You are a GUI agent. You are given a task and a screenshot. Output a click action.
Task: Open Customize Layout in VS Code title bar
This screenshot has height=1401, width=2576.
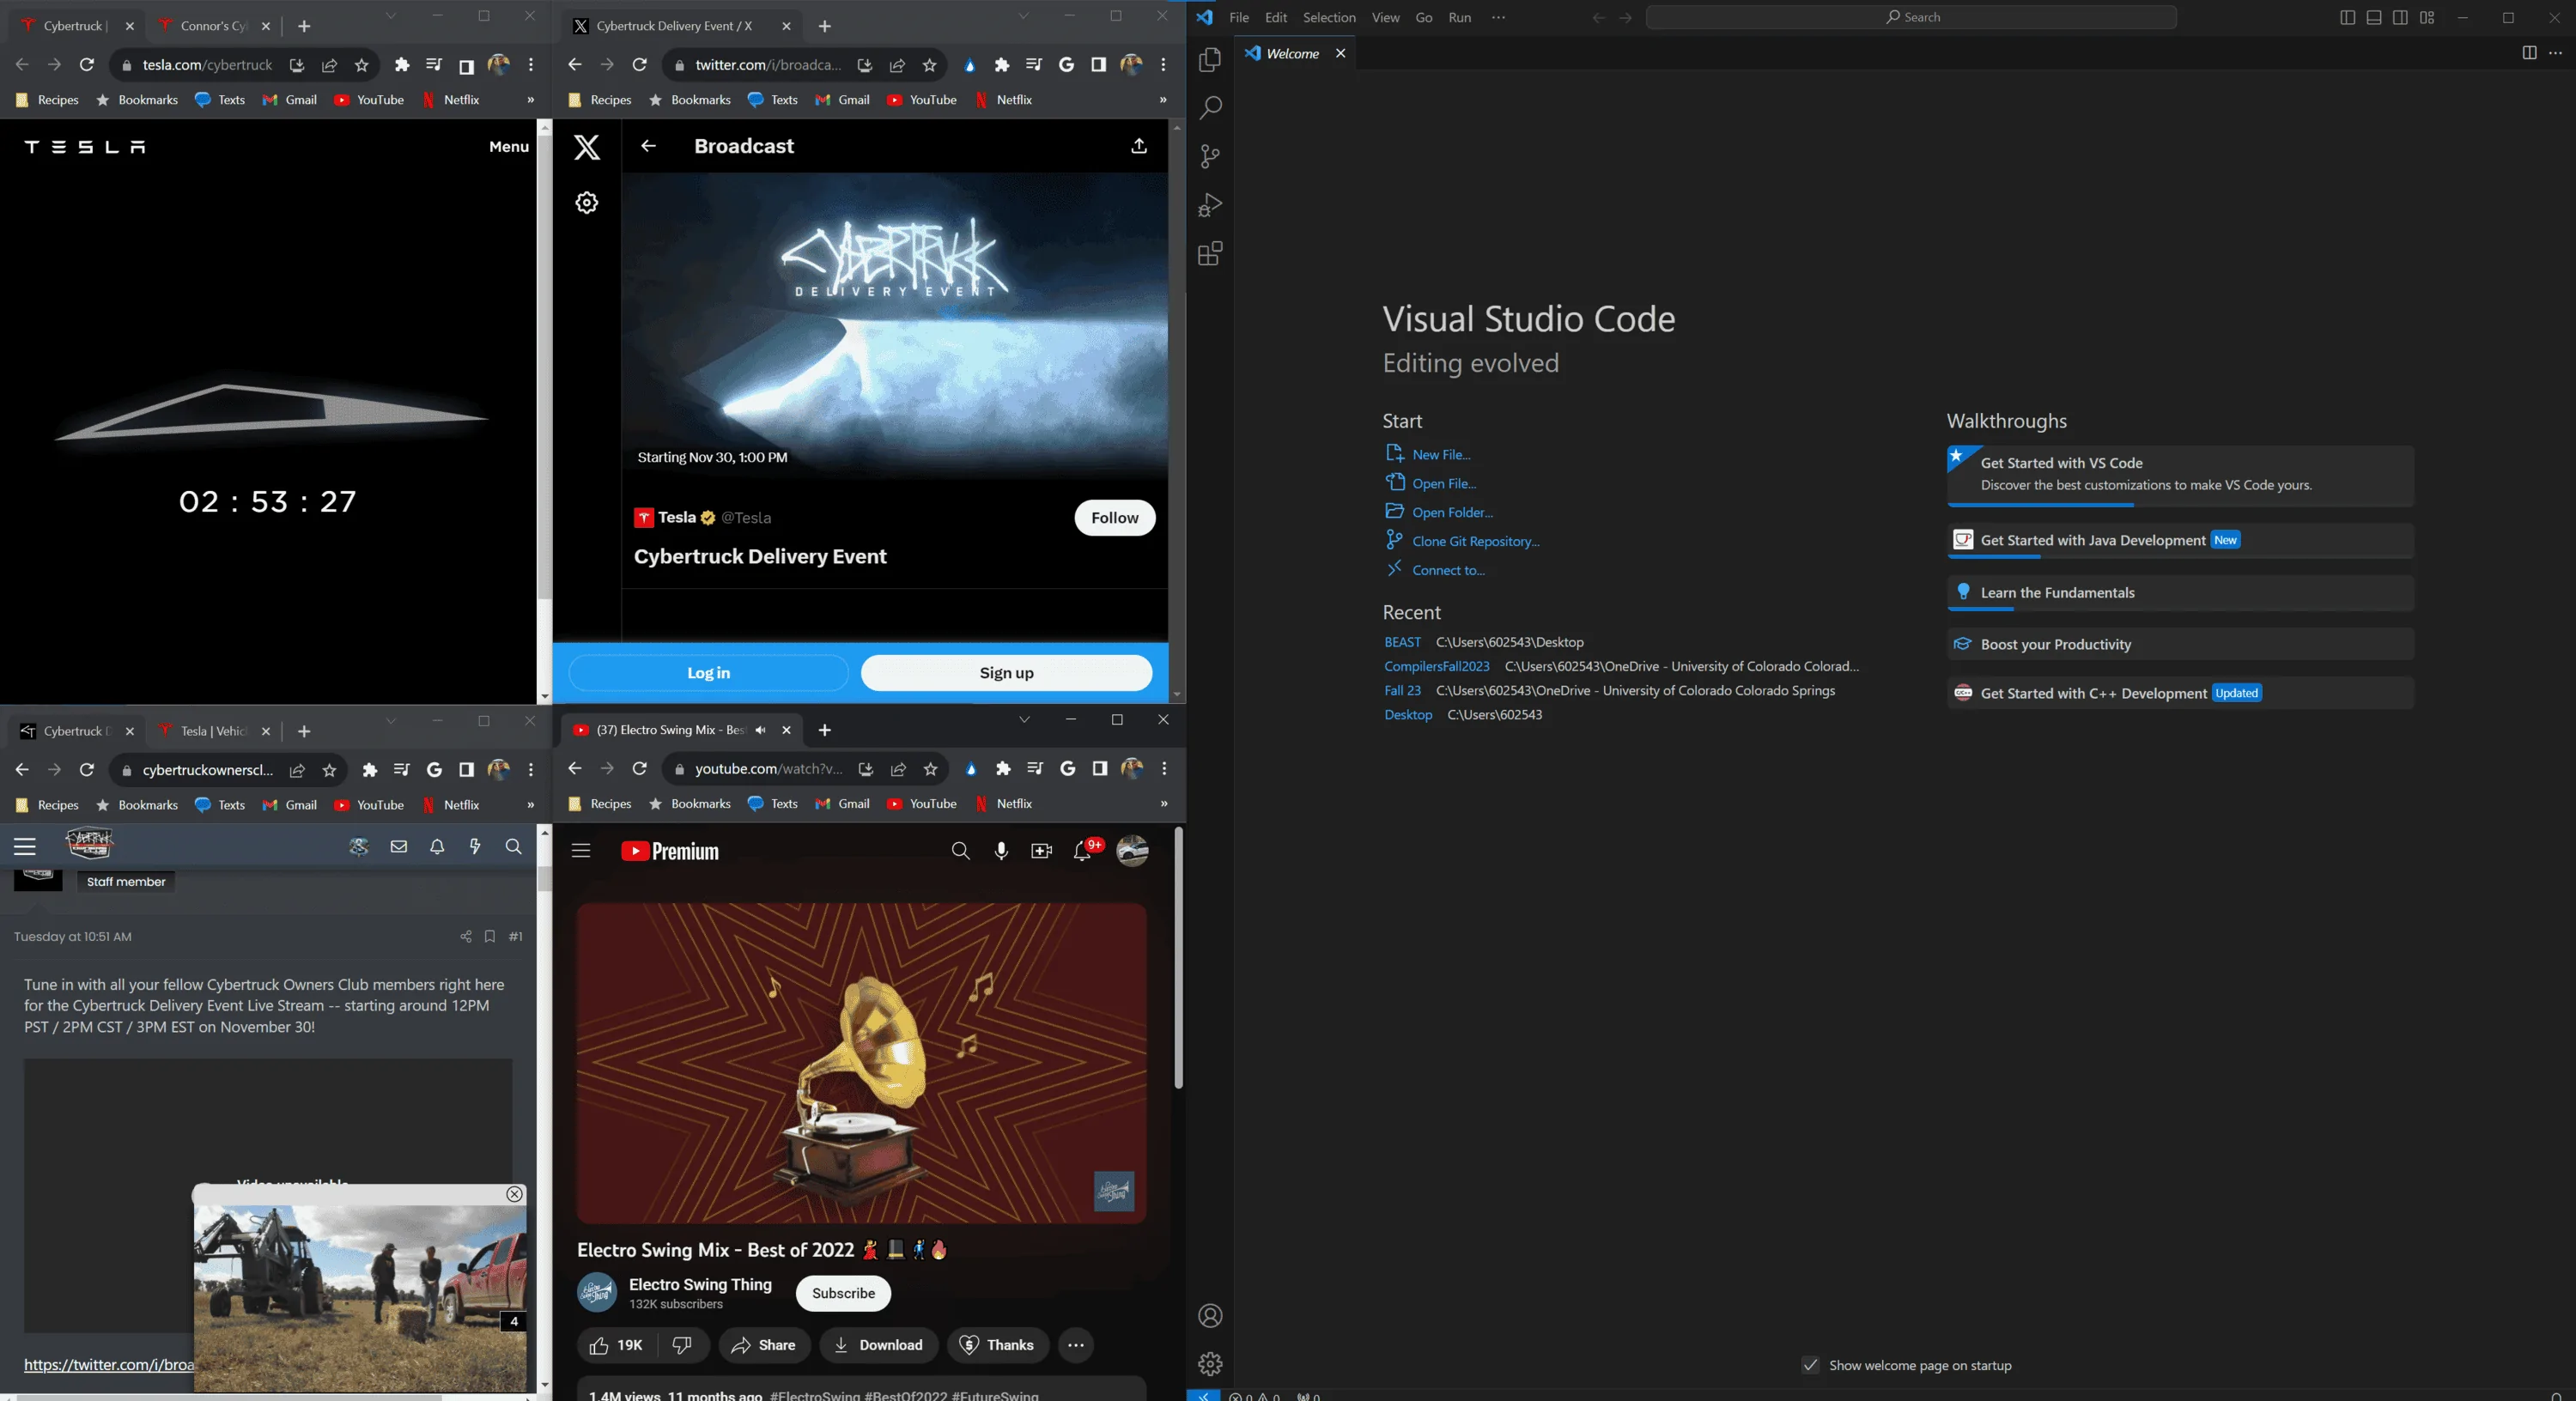pyautogui.click(x=2427, y=17)
